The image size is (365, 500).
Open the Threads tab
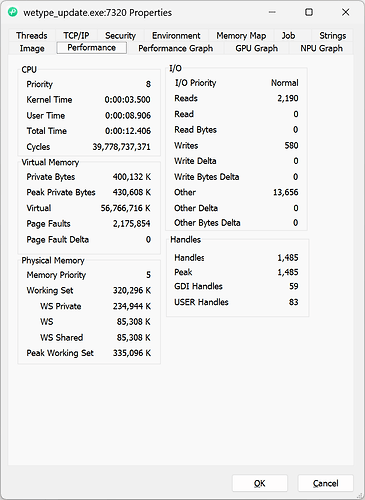tap(32, 35)
